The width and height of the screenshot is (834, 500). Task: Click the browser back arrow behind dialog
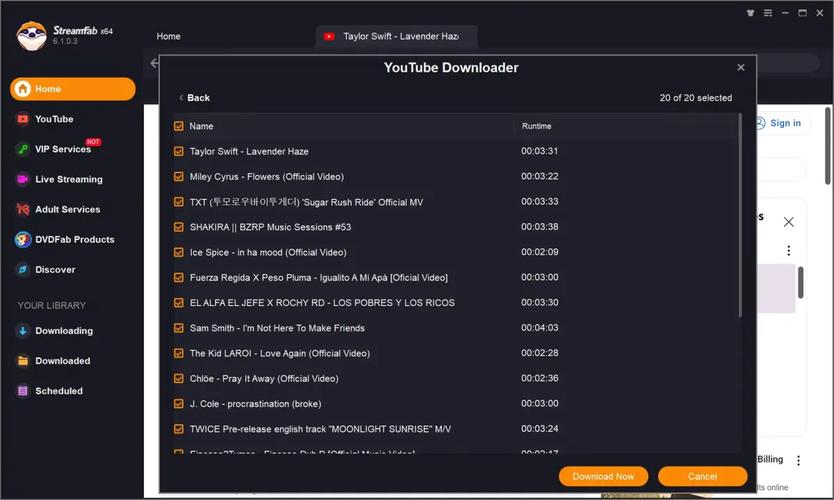[154, 63]
